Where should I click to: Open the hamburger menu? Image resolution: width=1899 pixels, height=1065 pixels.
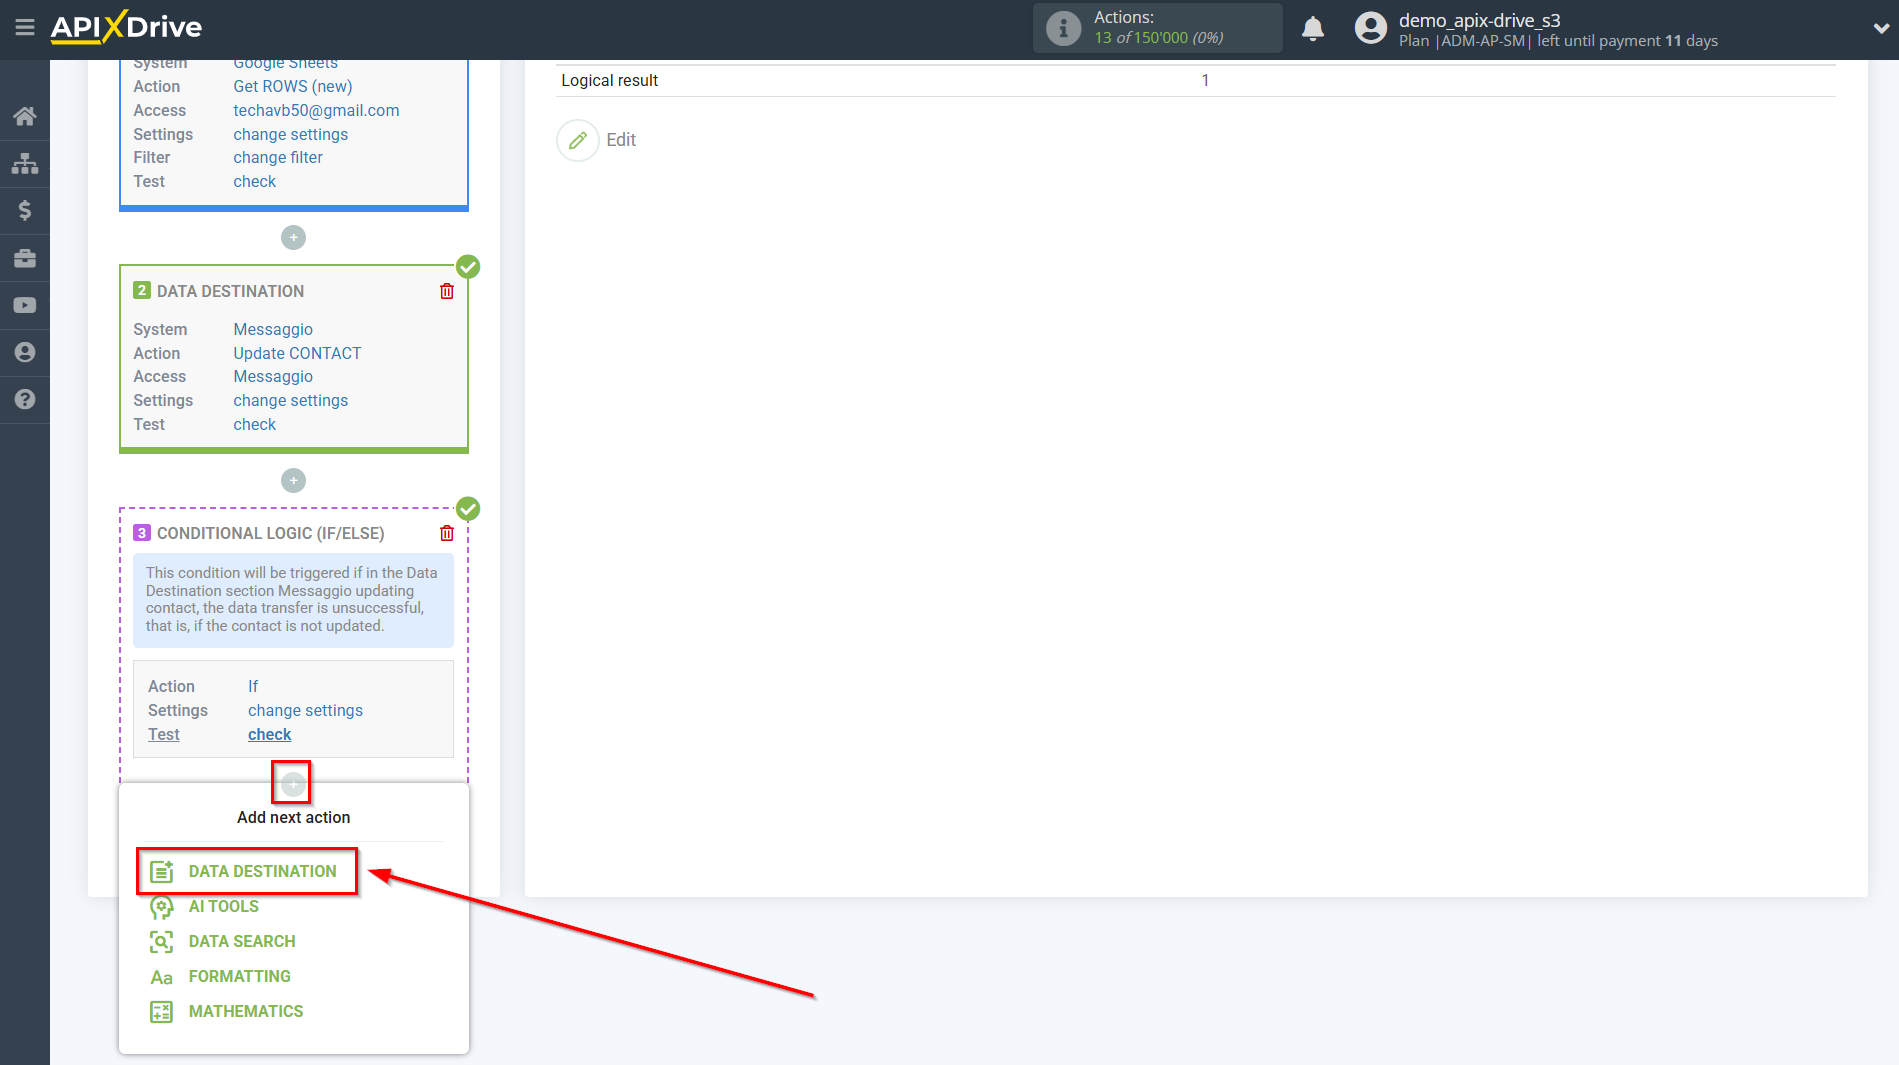pos(24,27)
